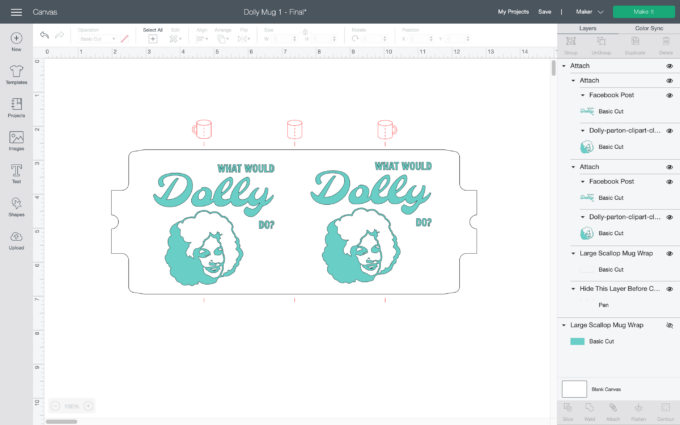680x425 pixels.
Task: Click the Duplicate layer icon
Action: pyautogui.click(x=635, y=41)
